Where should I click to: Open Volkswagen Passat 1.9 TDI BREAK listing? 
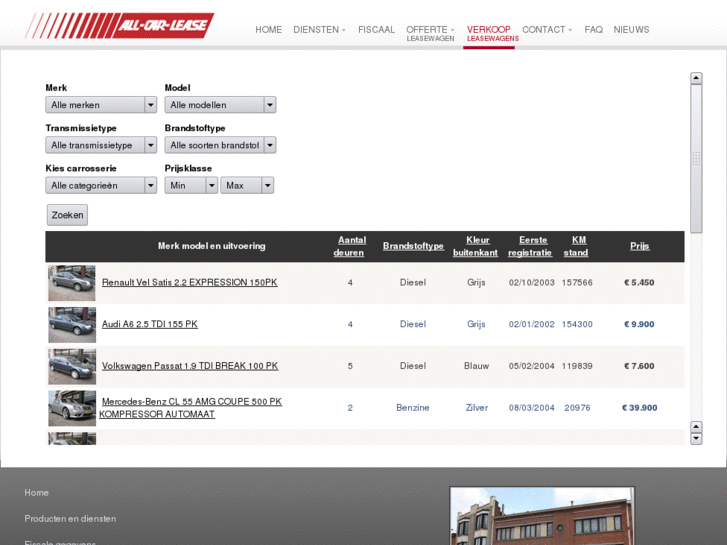[x=190, y=366]
